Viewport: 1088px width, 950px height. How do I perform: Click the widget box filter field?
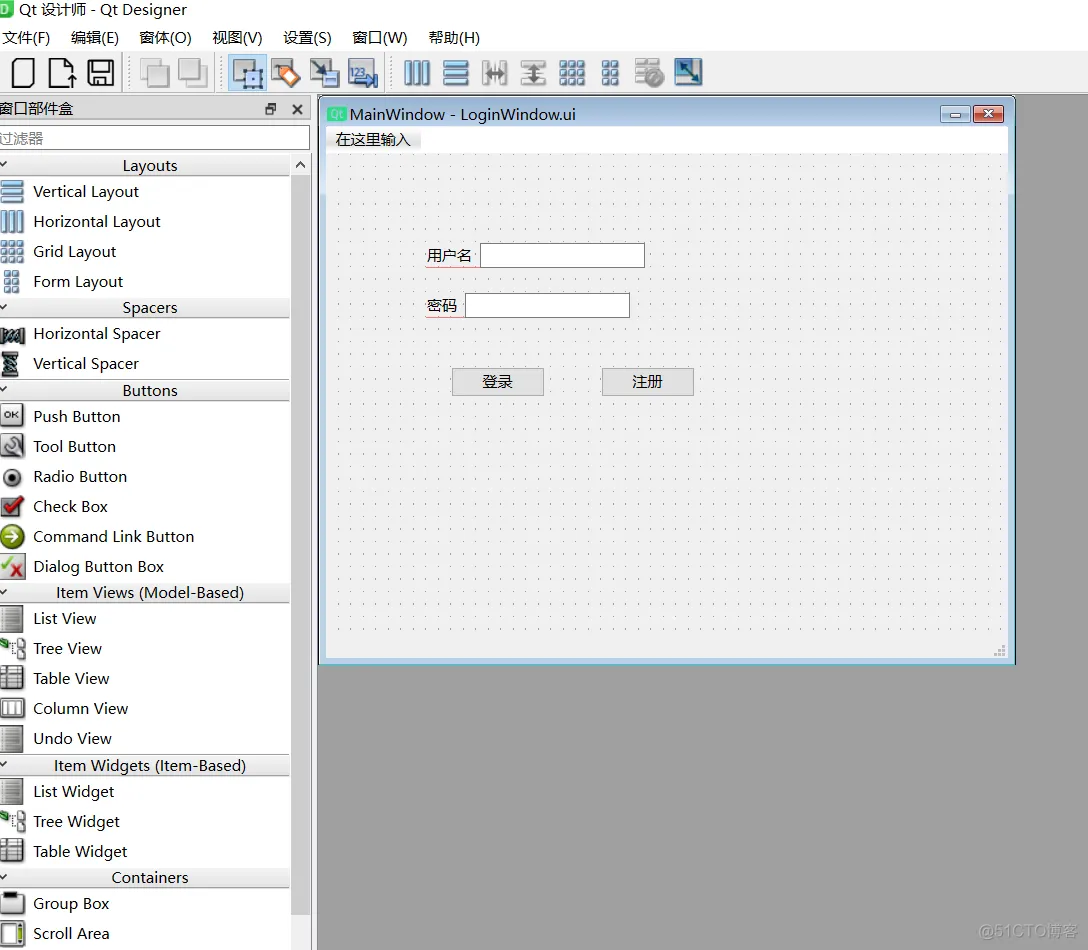click(x=154, y=138)
